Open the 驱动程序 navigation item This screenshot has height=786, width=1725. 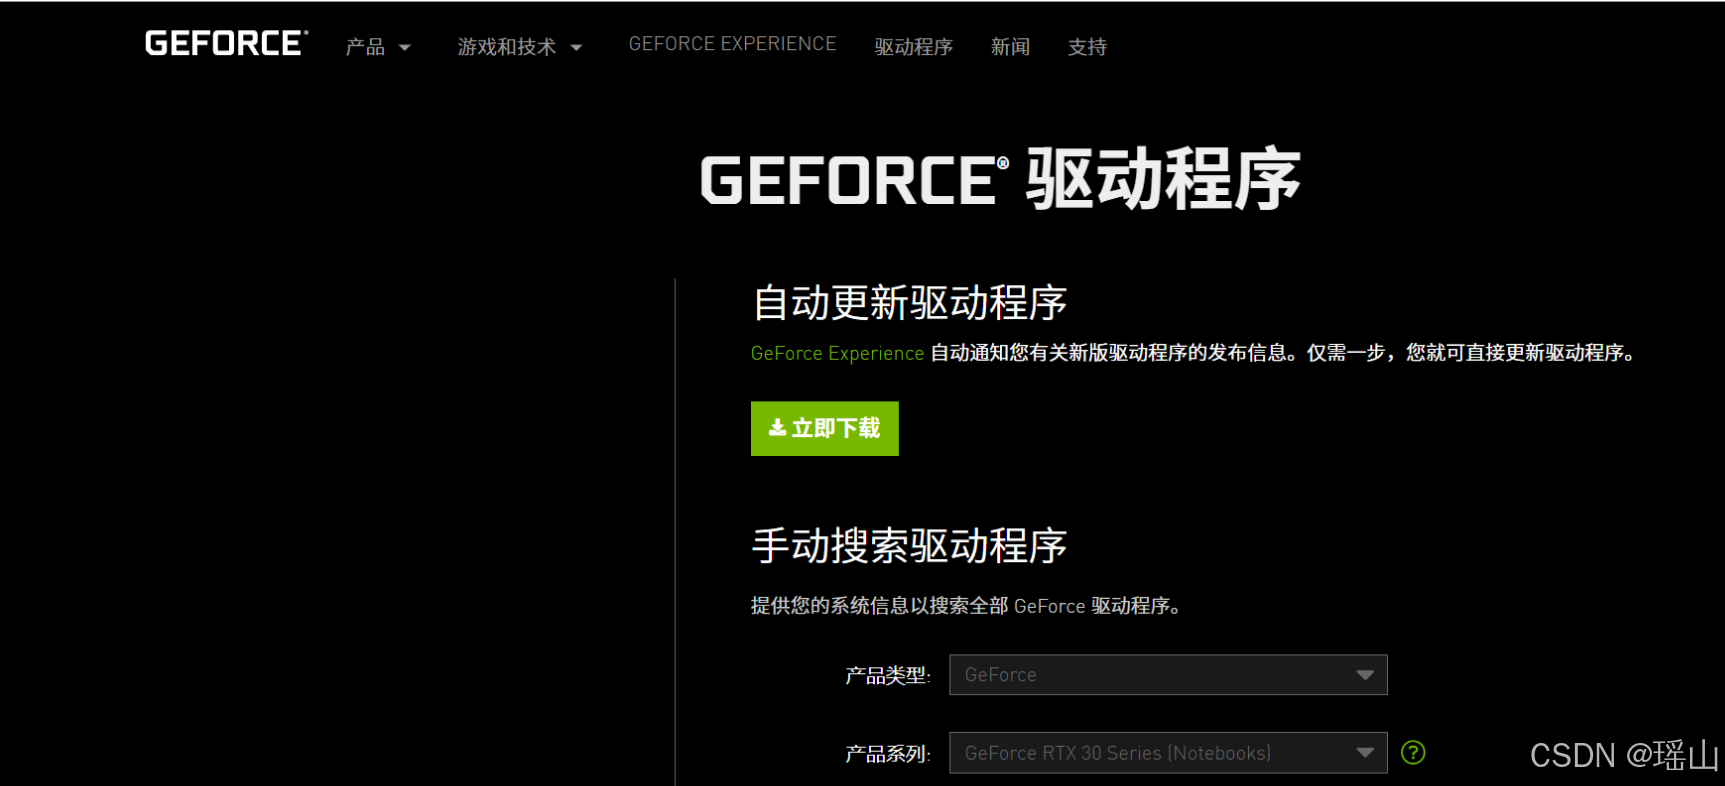click(x=913, y=47)
